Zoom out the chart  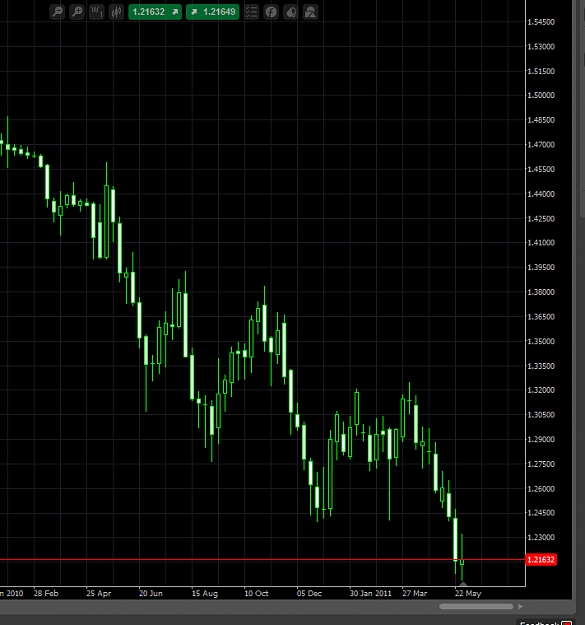click(x=57, y=12)
